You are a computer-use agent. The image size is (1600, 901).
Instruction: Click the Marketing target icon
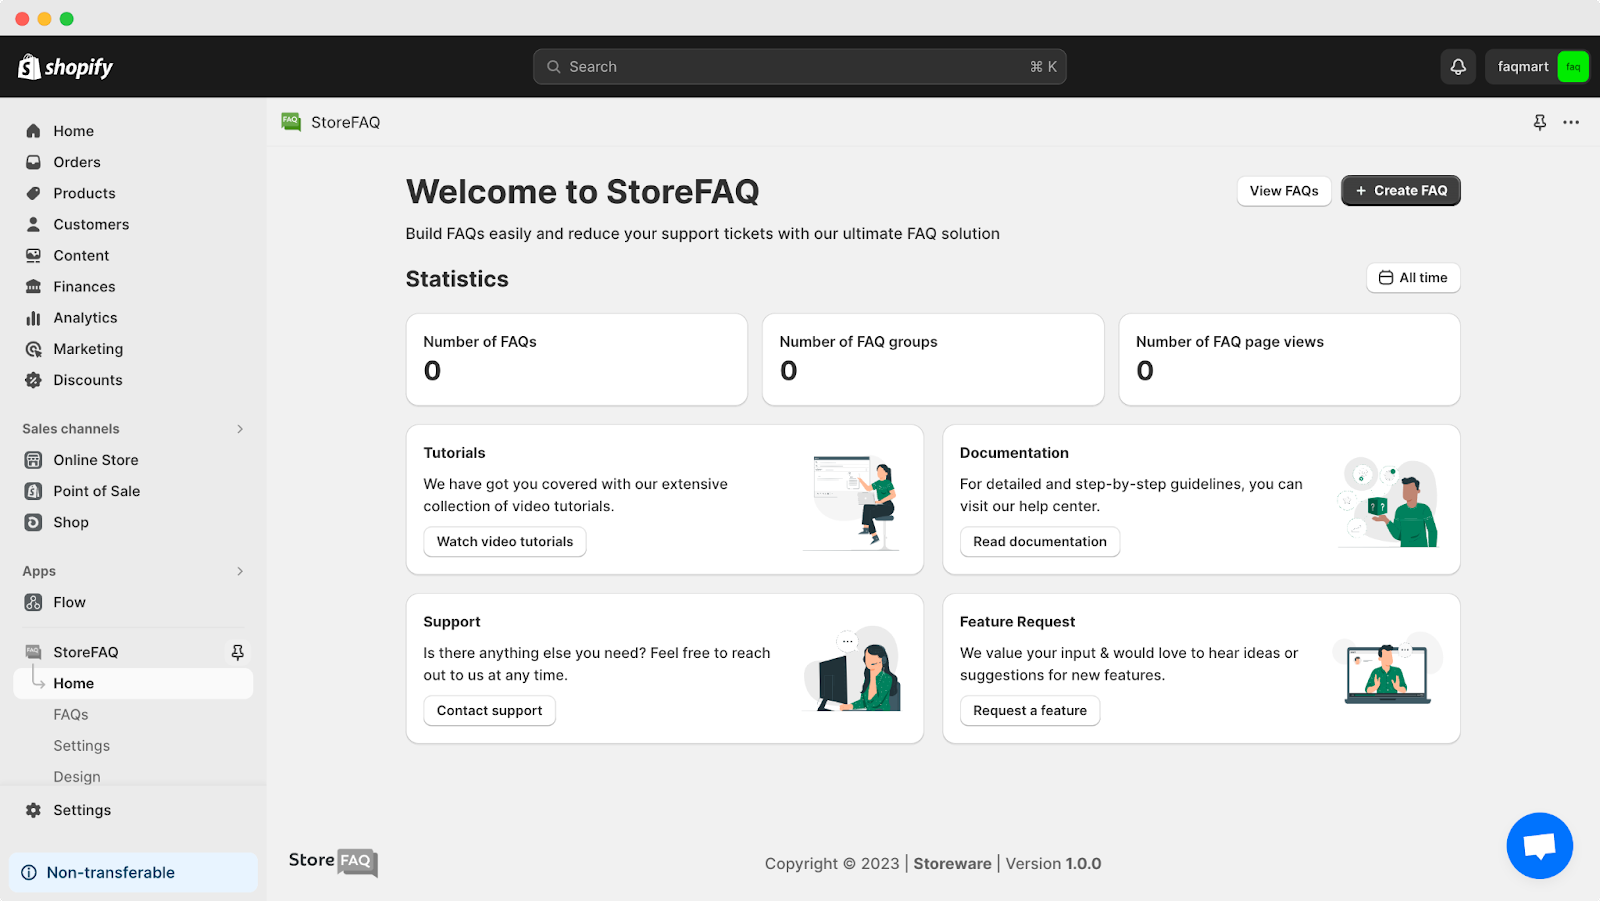pyautogui.click(x=33, y=349)
